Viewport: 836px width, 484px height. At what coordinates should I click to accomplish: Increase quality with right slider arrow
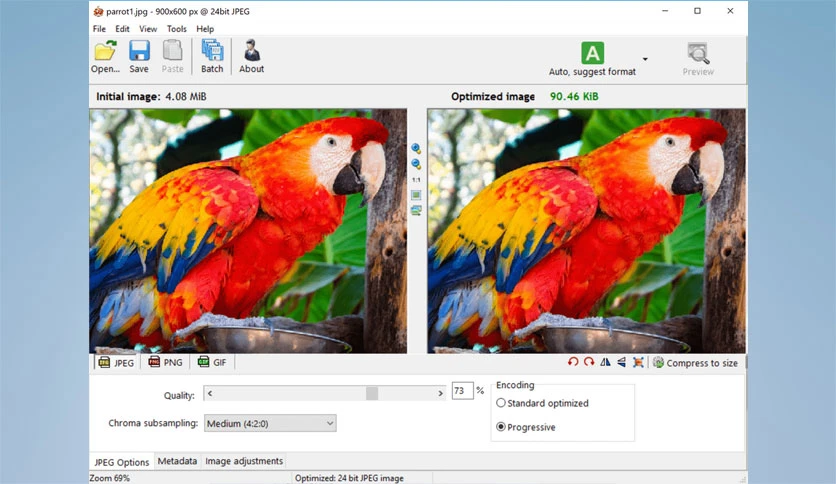pyautogui.click(x=440, y=393)
